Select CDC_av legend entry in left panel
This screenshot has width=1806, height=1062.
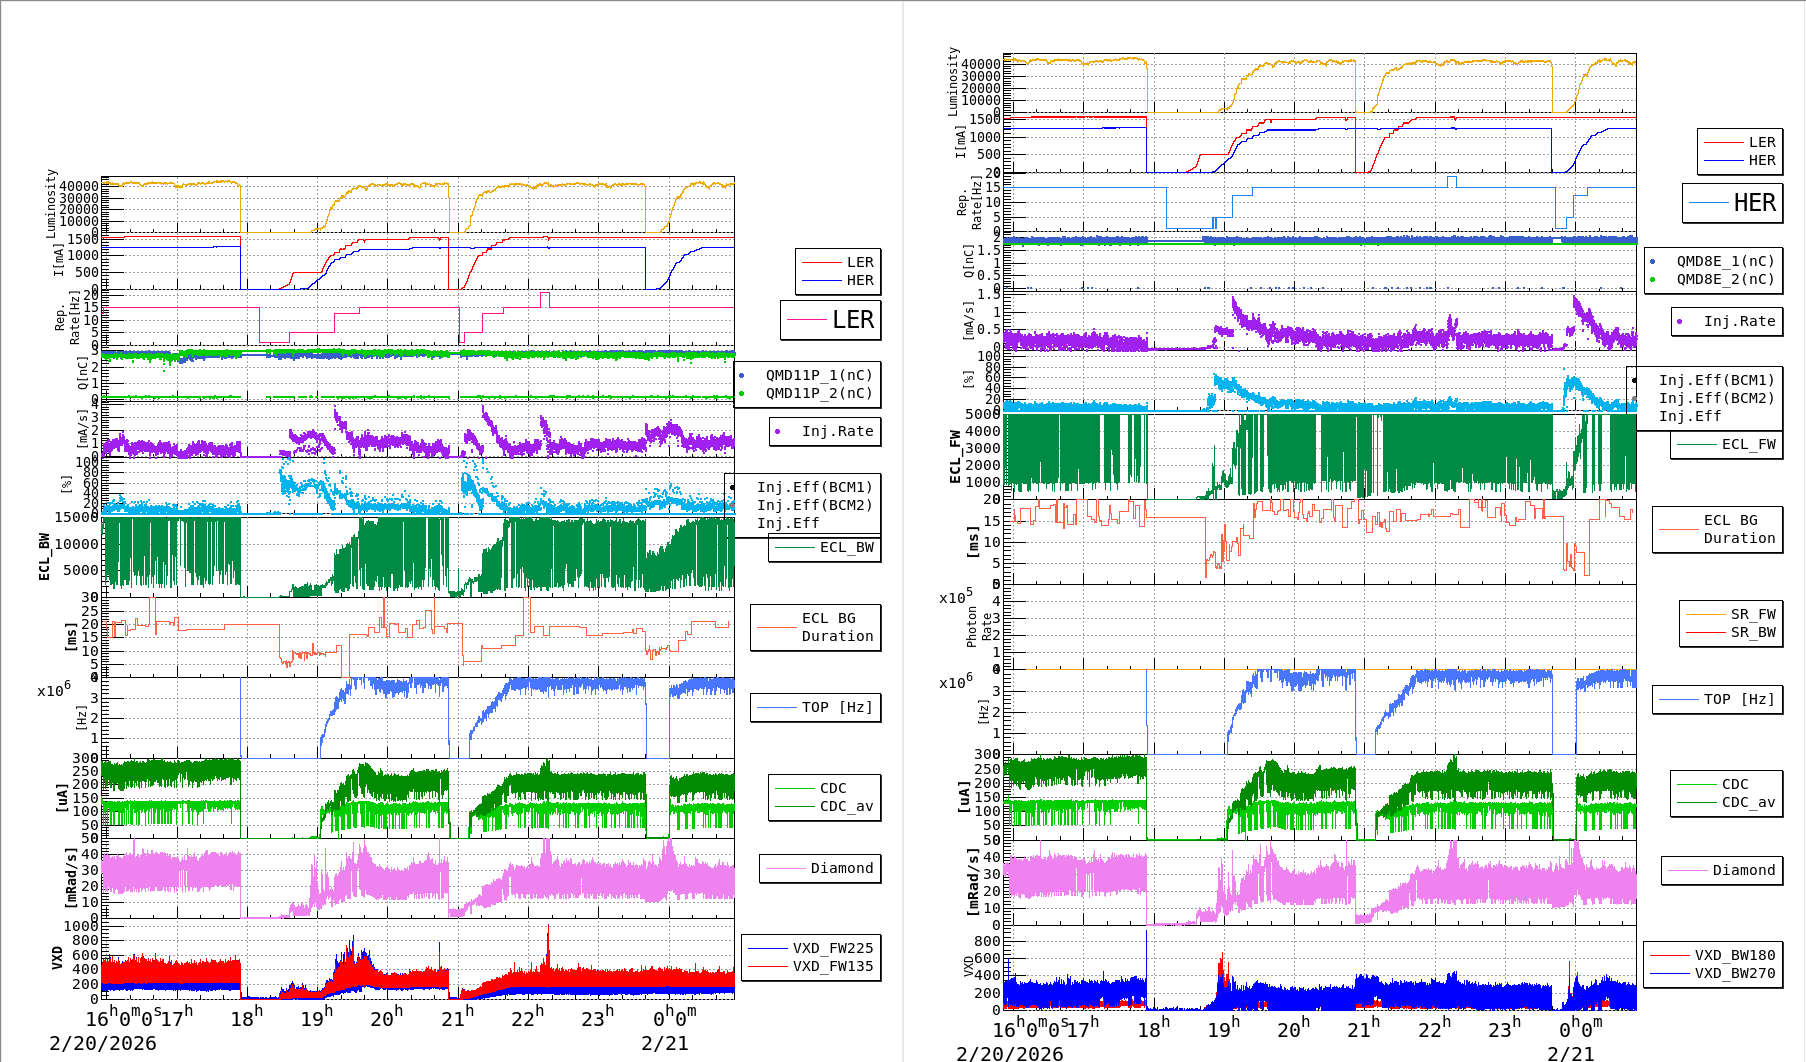(846, 806)
